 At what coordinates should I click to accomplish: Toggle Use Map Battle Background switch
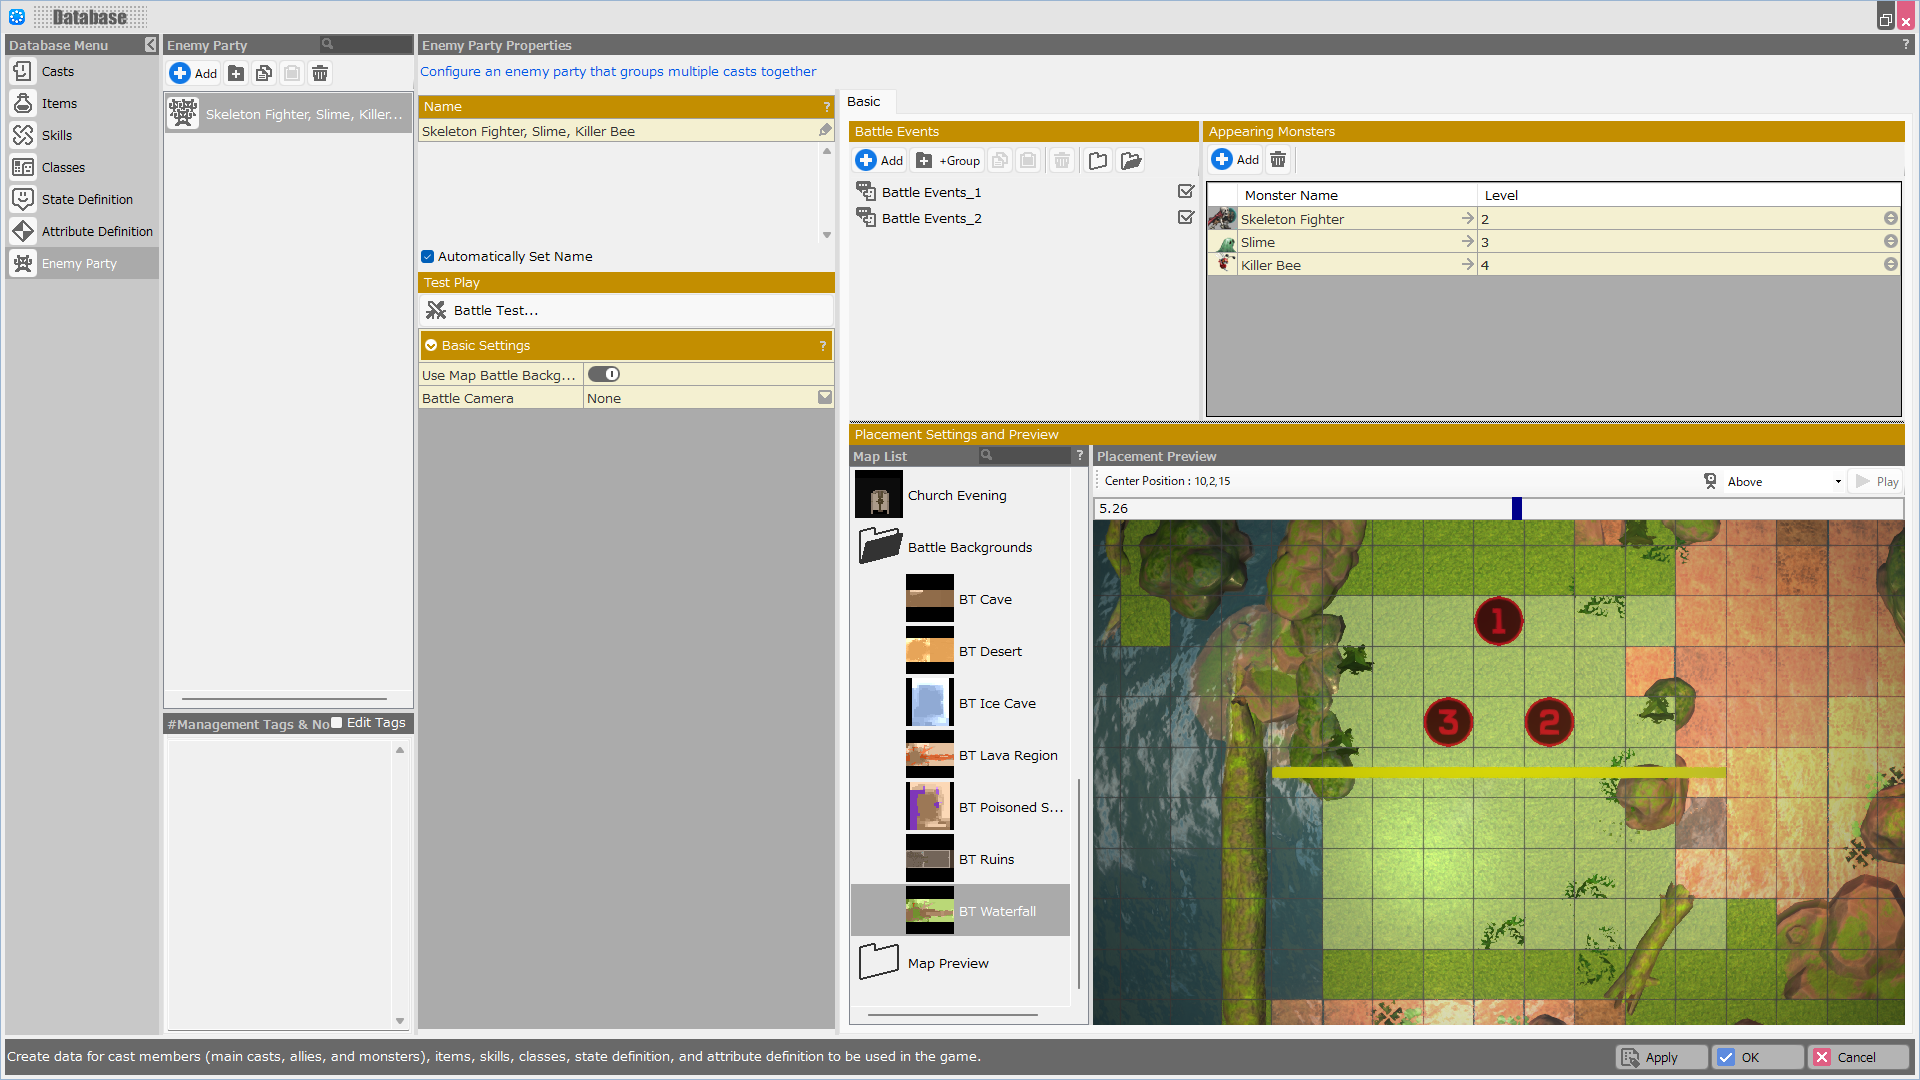[604, 374]
